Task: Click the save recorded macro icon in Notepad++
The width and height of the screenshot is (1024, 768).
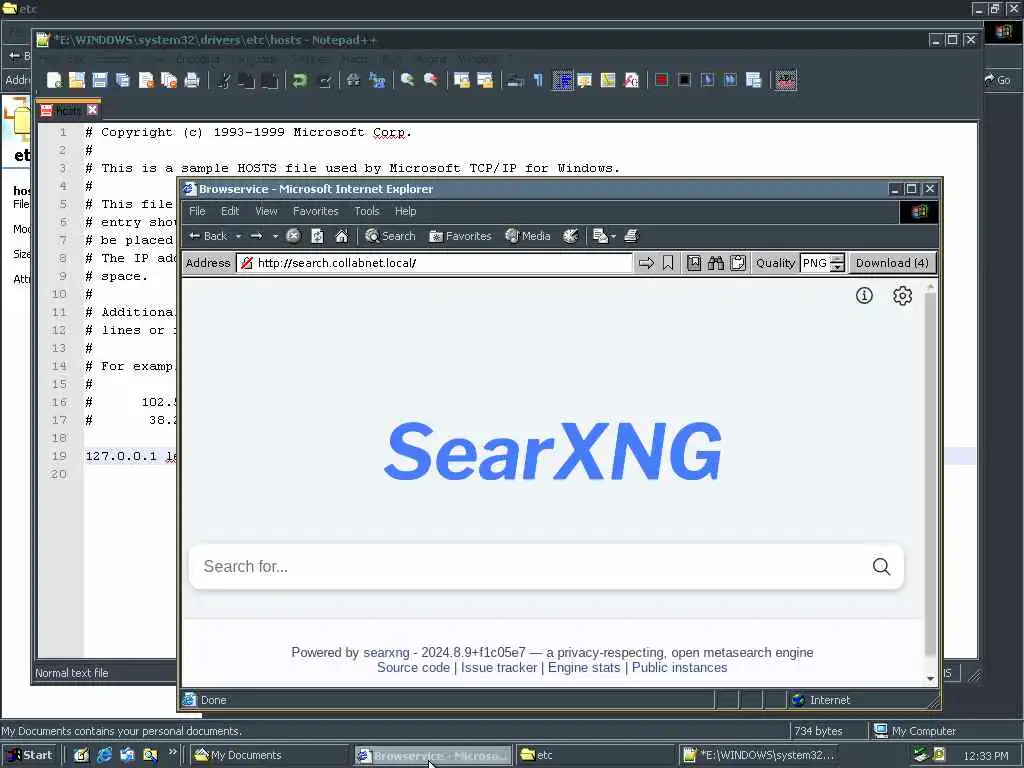Action: point(754,80)
